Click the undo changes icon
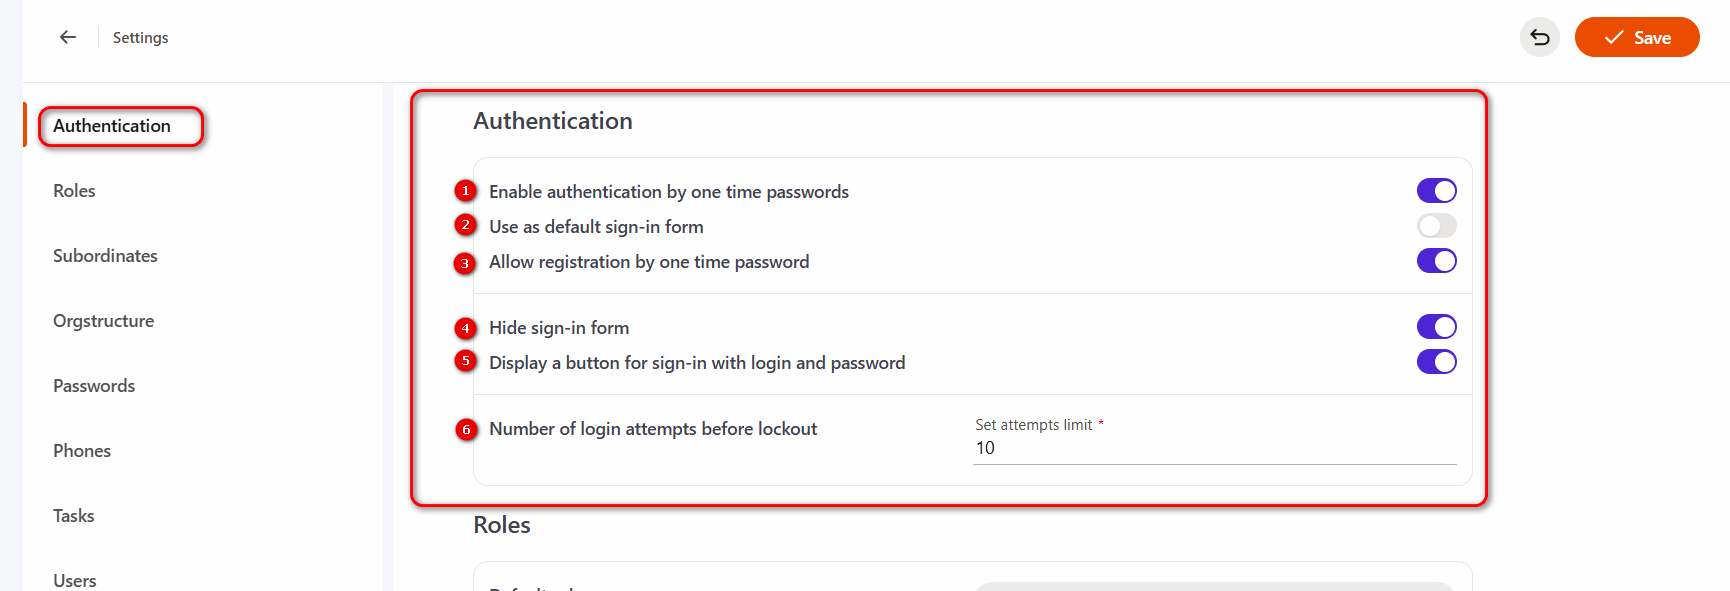 click(1539, 38)
